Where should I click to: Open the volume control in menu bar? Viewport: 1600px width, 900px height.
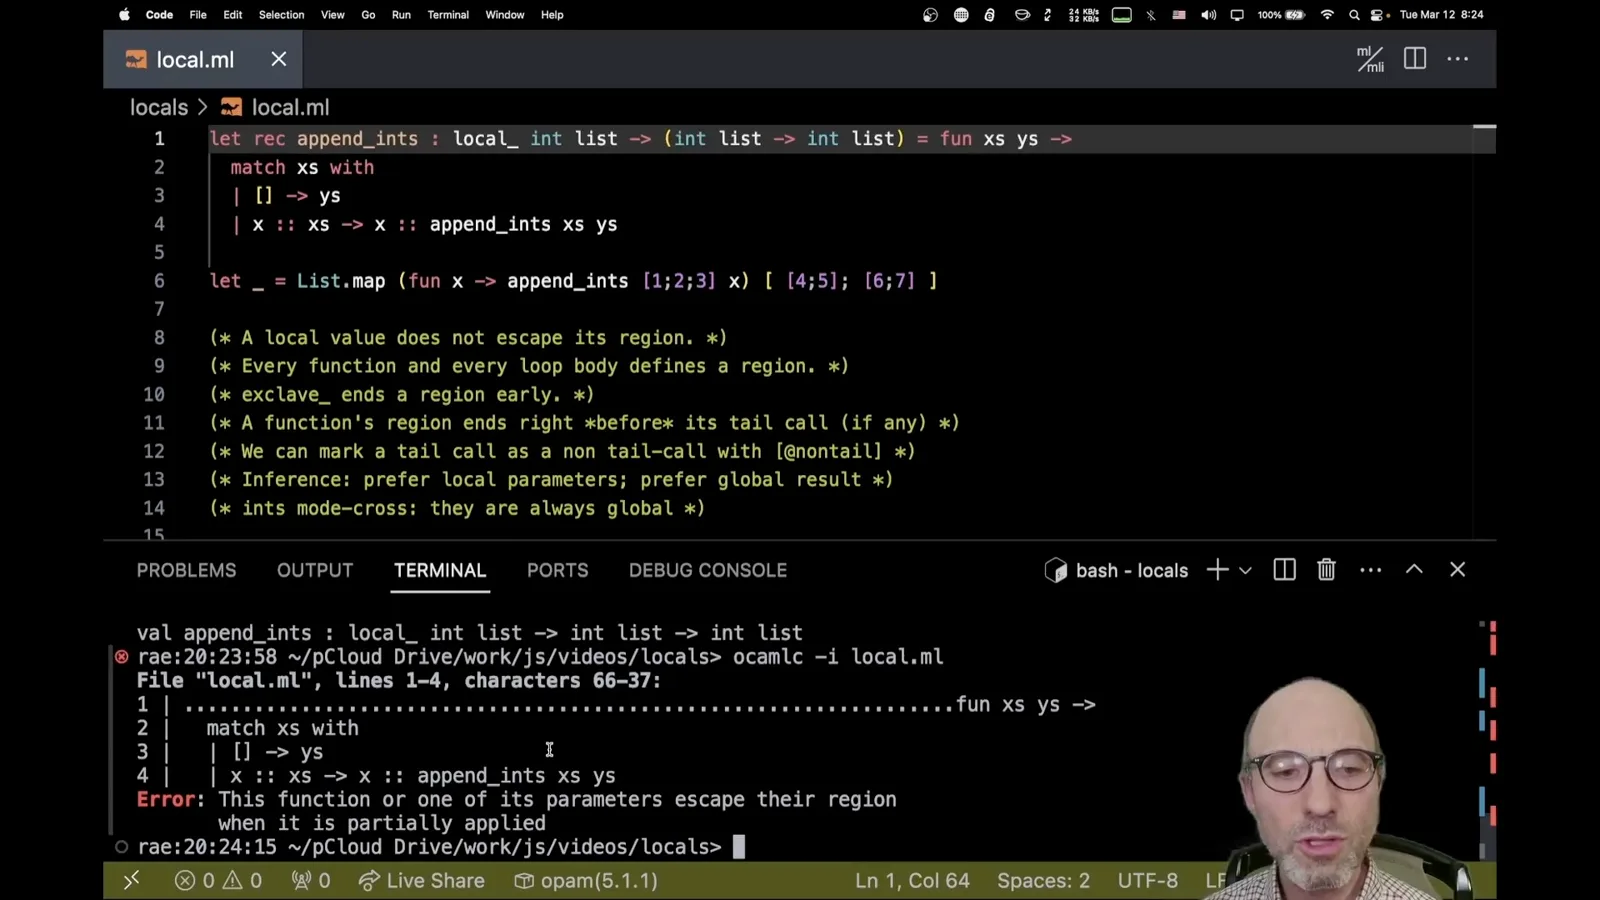[x=1208, y=15]
